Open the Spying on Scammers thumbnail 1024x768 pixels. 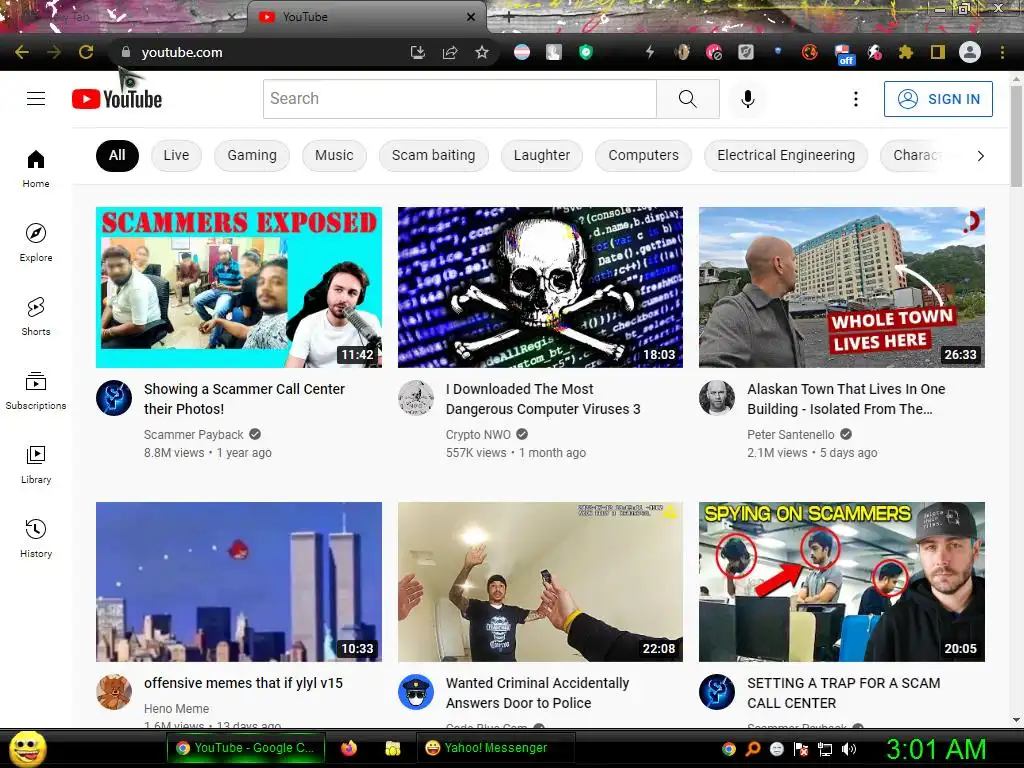tap(842, 582)
